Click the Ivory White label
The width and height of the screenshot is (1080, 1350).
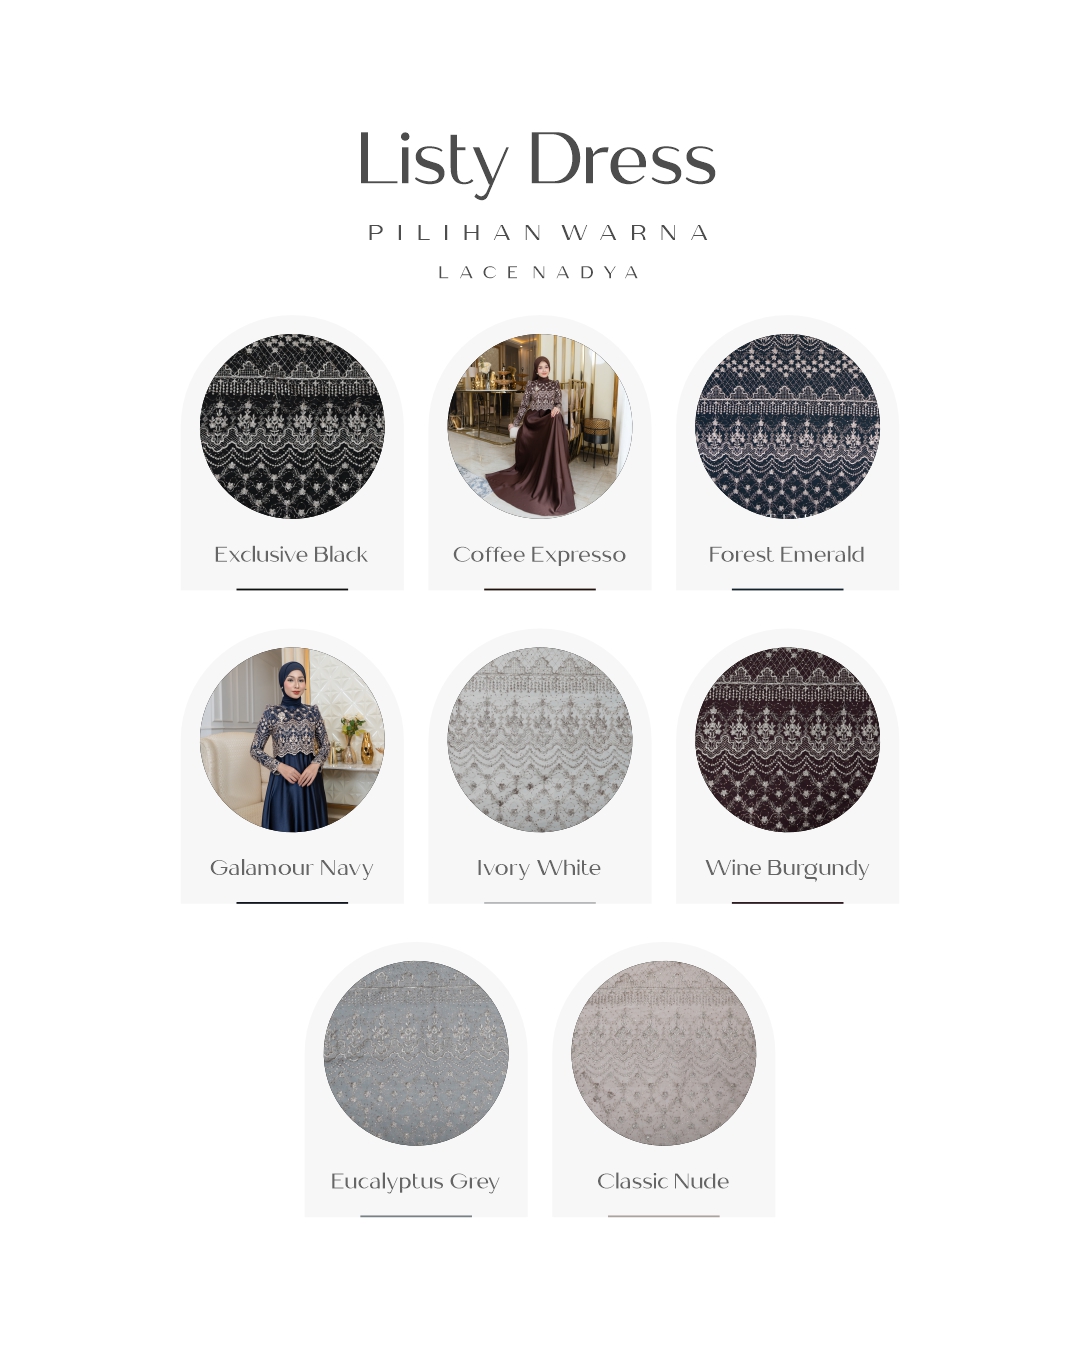coord(539,868)
